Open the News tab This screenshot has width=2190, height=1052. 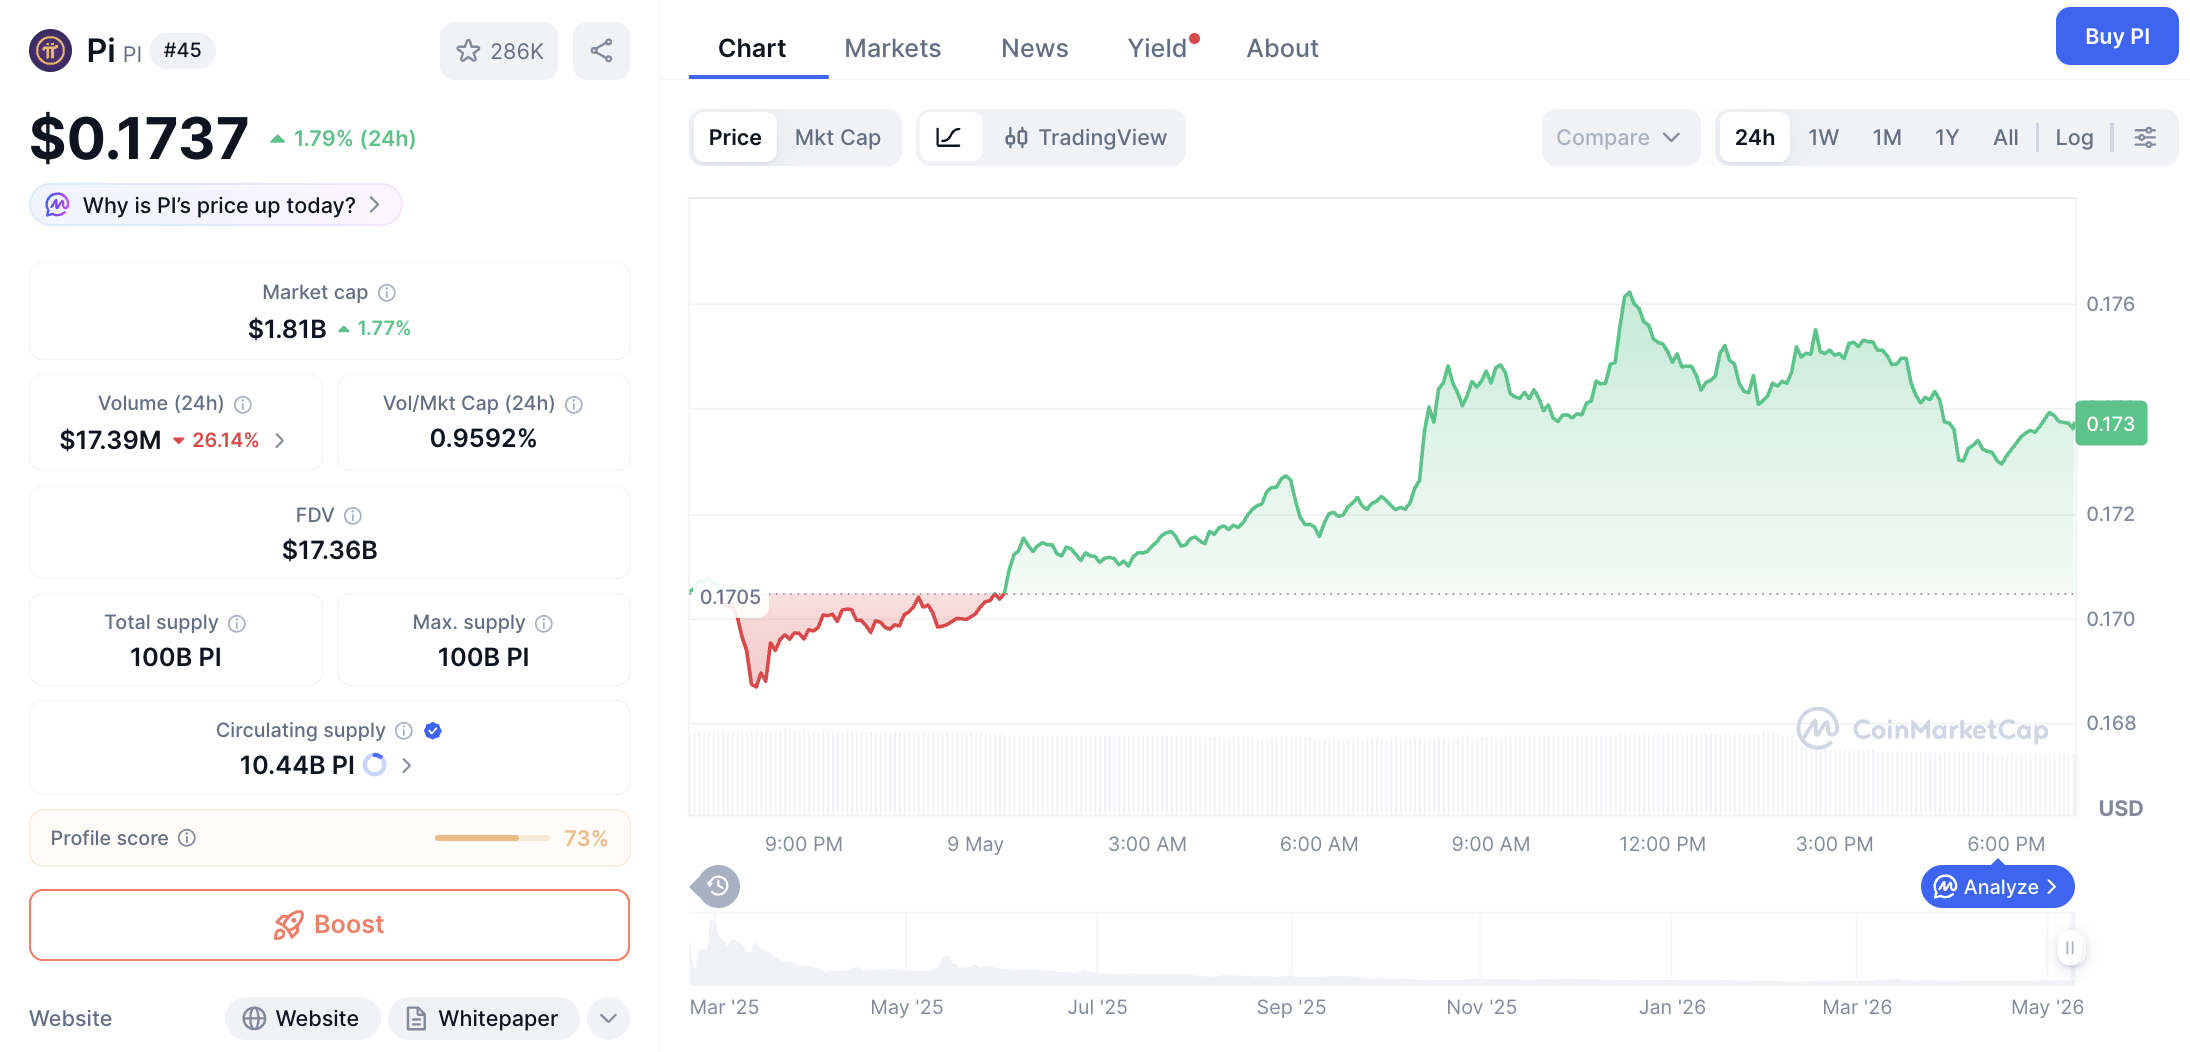pos(1034,48)
